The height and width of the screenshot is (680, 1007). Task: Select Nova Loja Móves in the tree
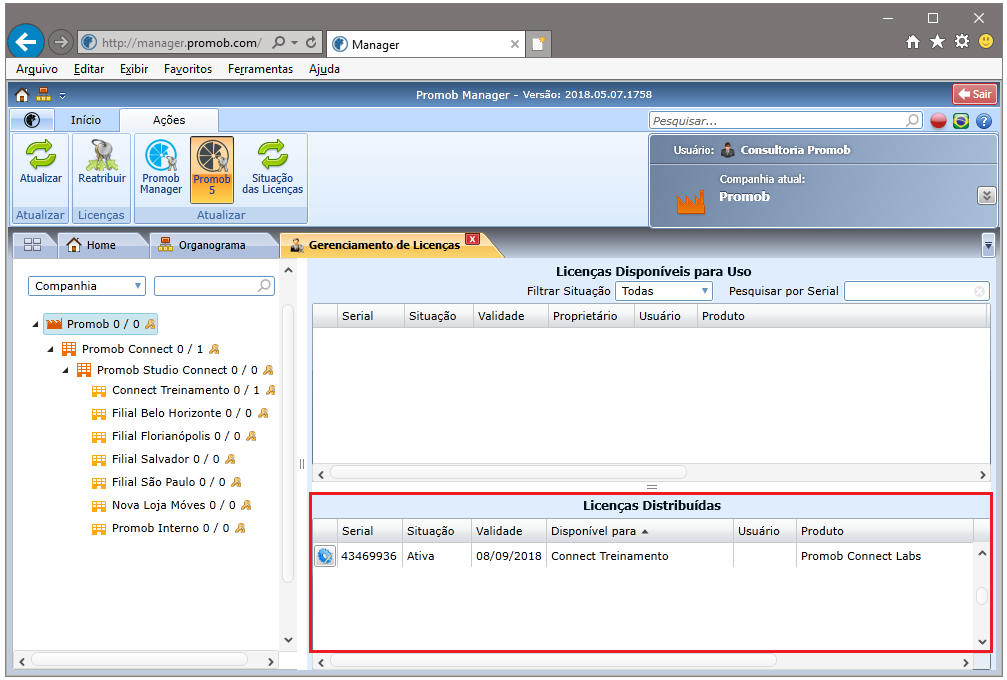[x=173, y=505]
